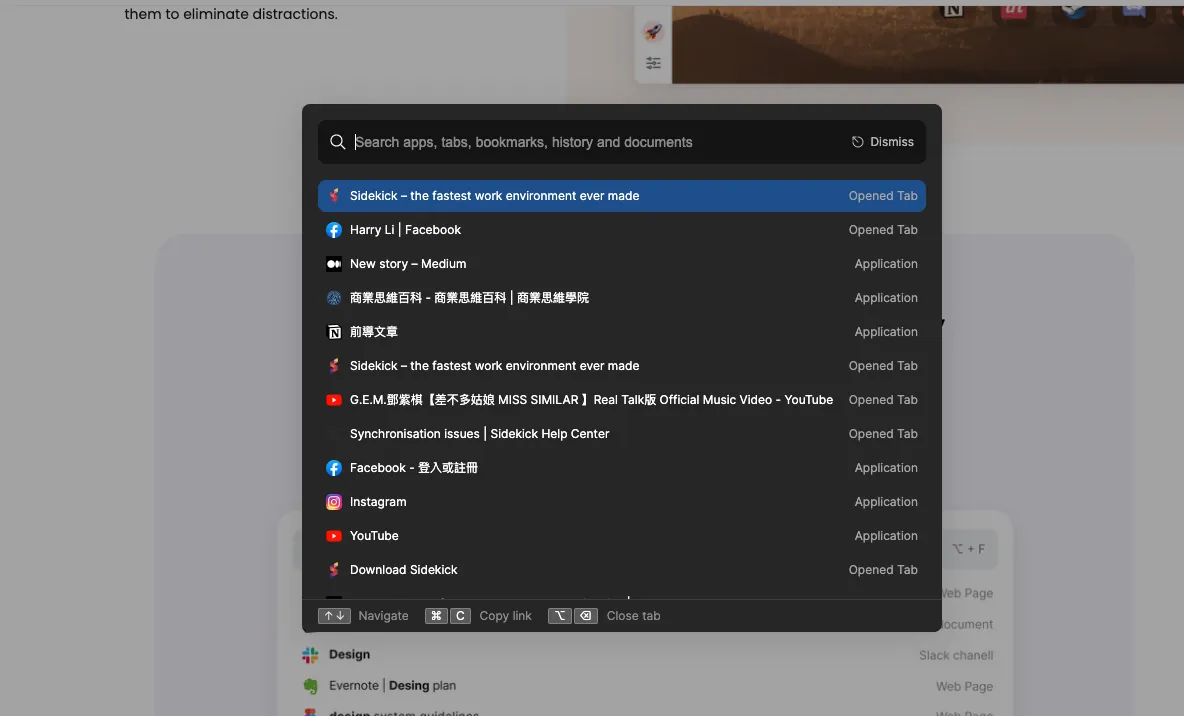Click the magnifying glass search icon
This screenshot has height=716, width=1184.
[338, 142]
